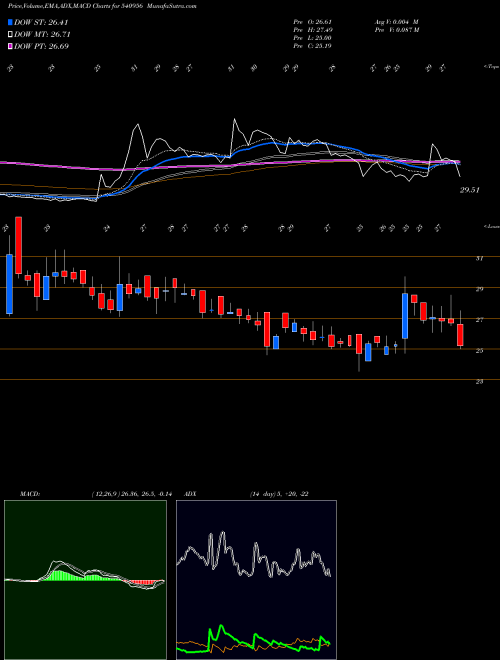Click the tall blue breakout candle near the right
Viewport: 500px width, 660px height.
coord(405,316)
